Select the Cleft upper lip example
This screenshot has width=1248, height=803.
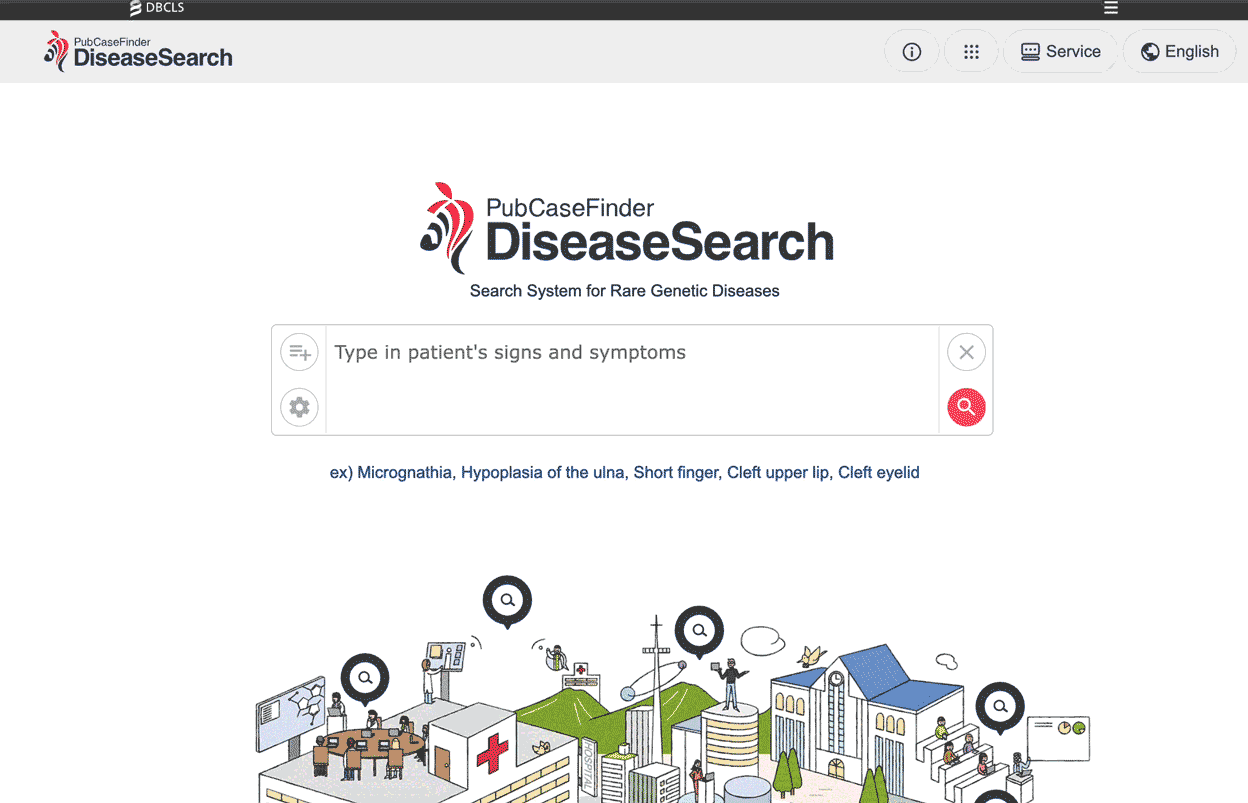[x=778, y=472]
